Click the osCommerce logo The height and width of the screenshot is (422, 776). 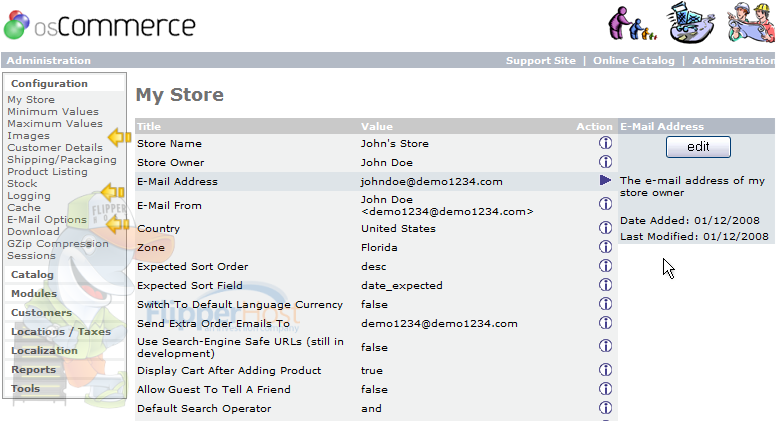pyautogui.click(x=100, y=25)
